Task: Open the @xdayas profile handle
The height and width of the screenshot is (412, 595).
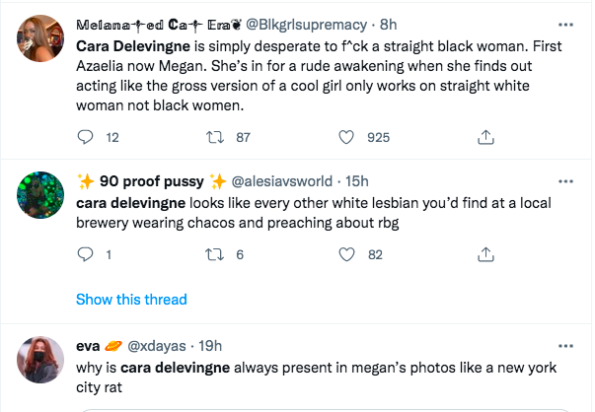Action: point(157,346)
